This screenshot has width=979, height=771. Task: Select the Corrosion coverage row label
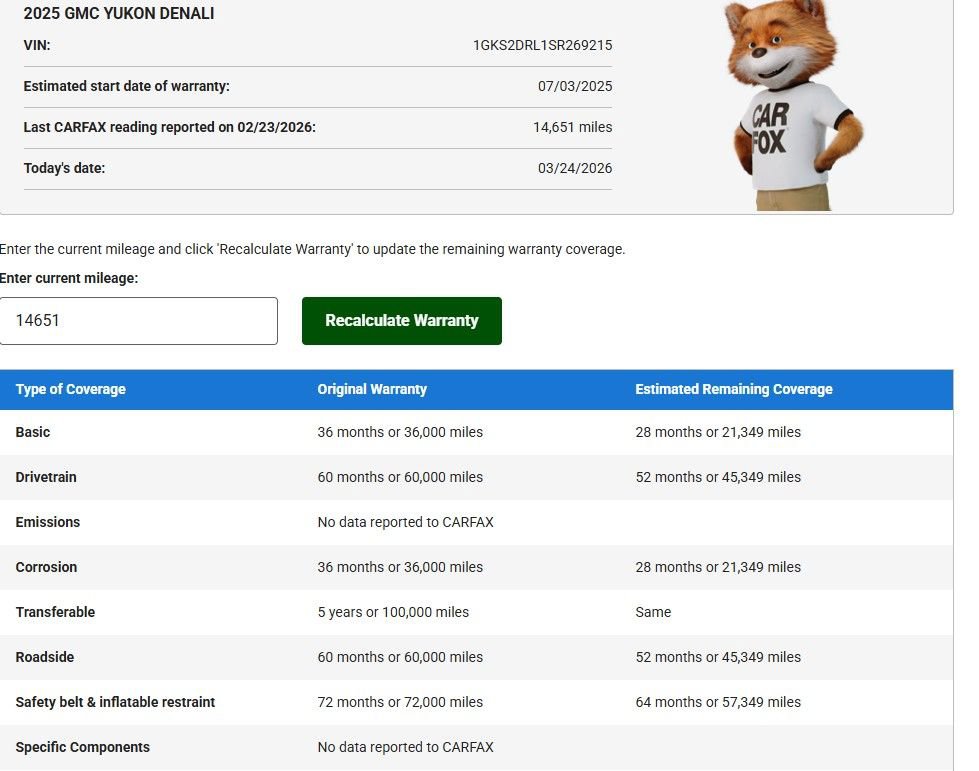tap(46, 567)
